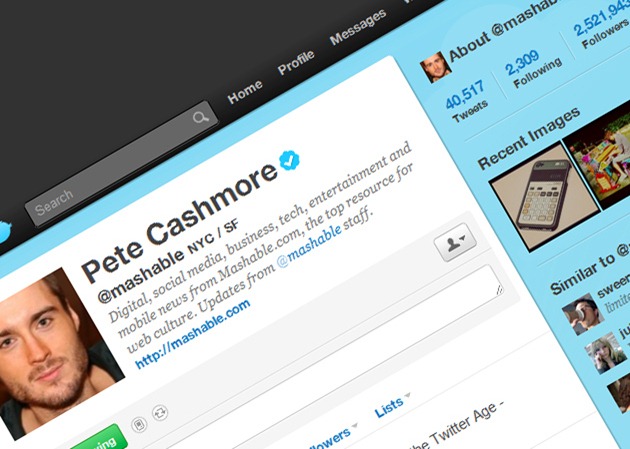View the 2,309 Following count

pos(533,69)
